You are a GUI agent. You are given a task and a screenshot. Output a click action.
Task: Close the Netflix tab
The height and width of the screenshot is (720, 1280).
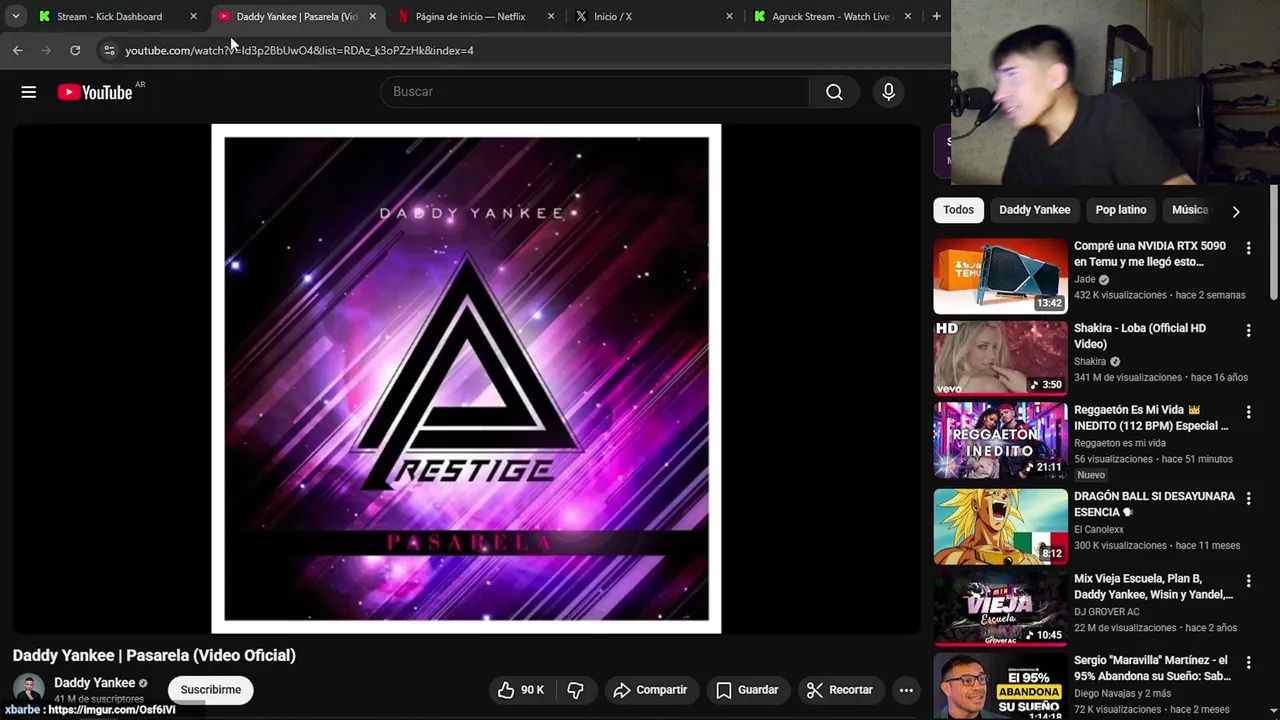pyautogui.click(x=550, y=16)
